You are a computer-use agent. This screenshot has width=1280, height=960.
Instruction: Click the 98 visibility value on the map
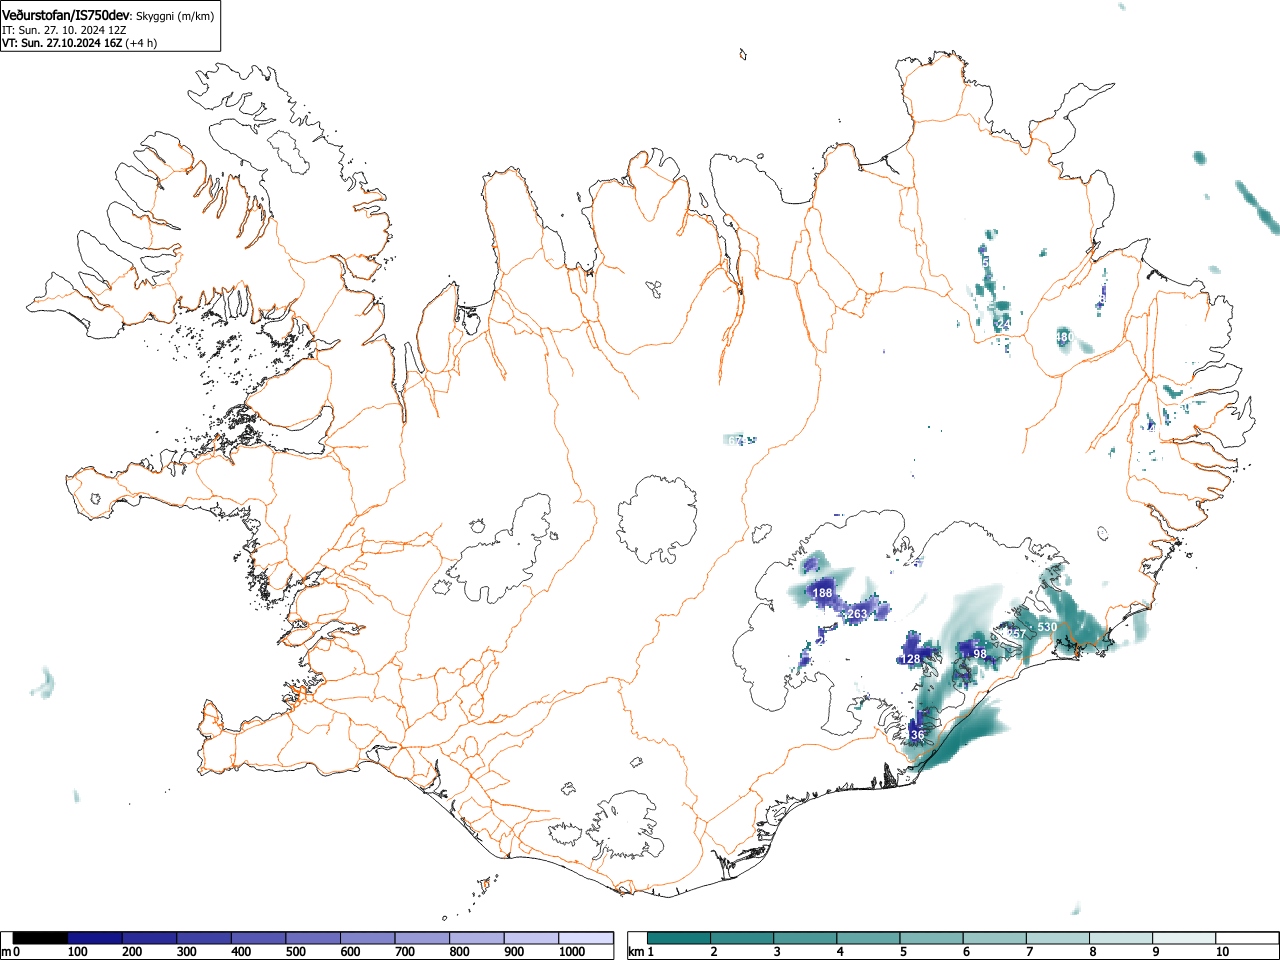pyautogui.click(x=979, y=653)
